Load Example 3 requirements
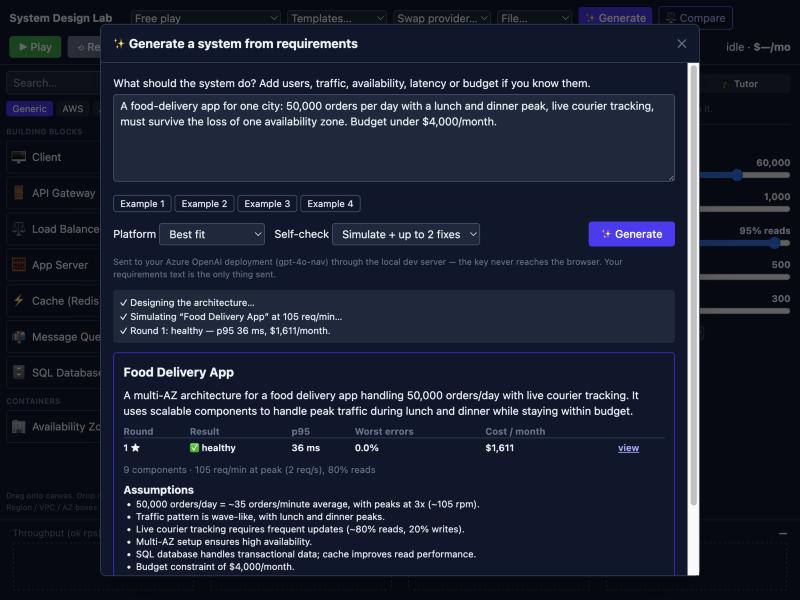Screen dimensions: 800x600 click(267, 204)
